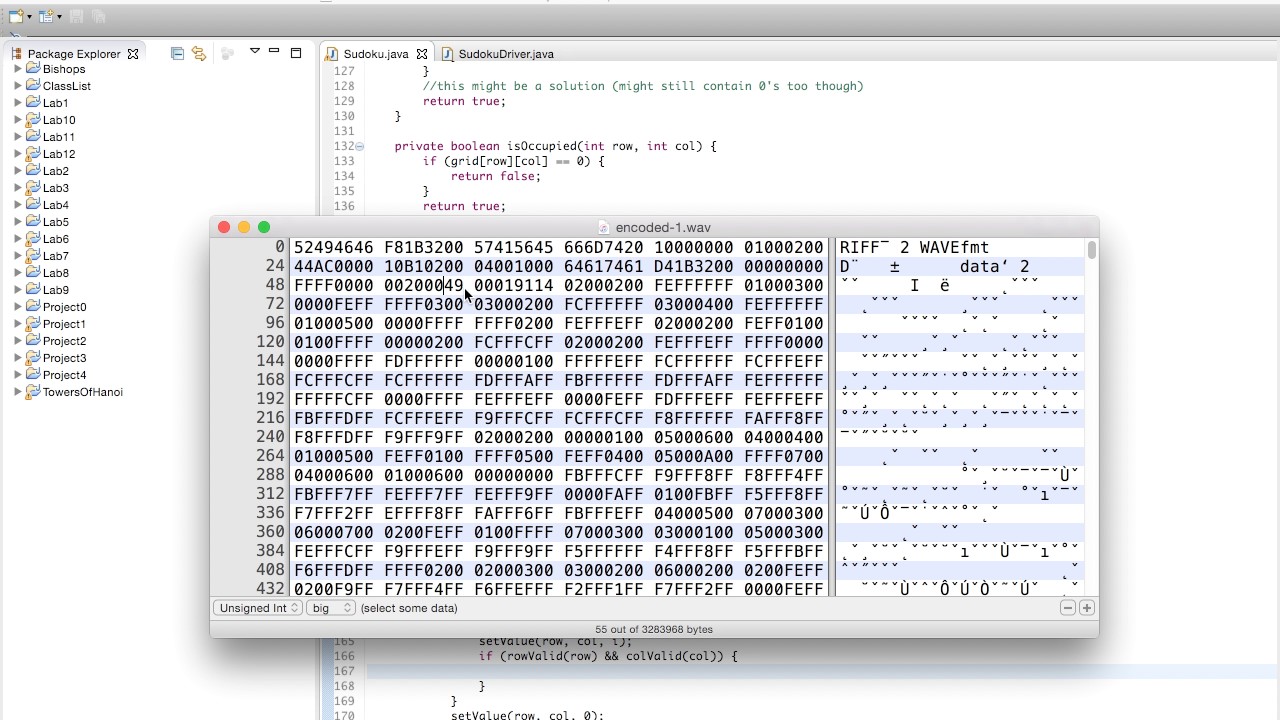Click the focus task icon in Package Explorer
Screen dimensions: 1280x720
pos(227,53)
